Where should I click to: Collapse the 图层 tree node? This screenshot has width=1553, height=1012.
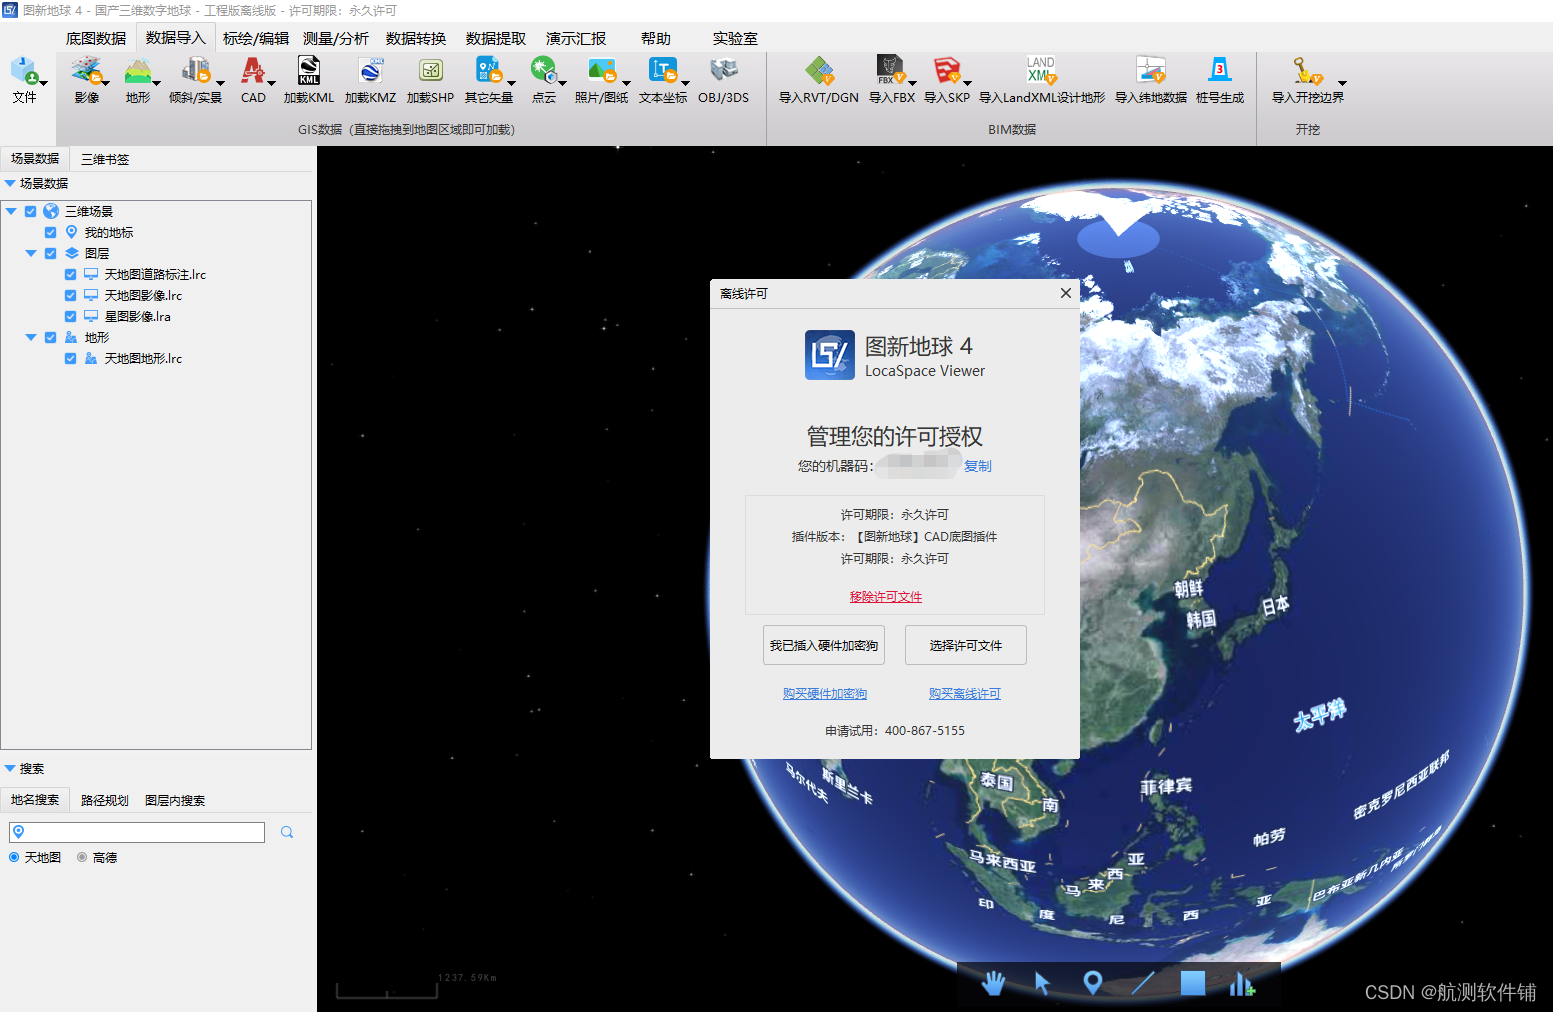click(31, 253)
